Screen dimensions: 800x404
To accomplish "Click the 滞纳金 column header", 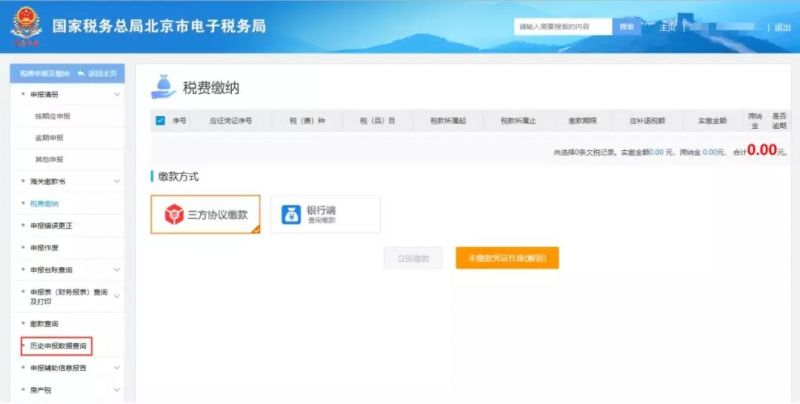I will pos(755,121).
